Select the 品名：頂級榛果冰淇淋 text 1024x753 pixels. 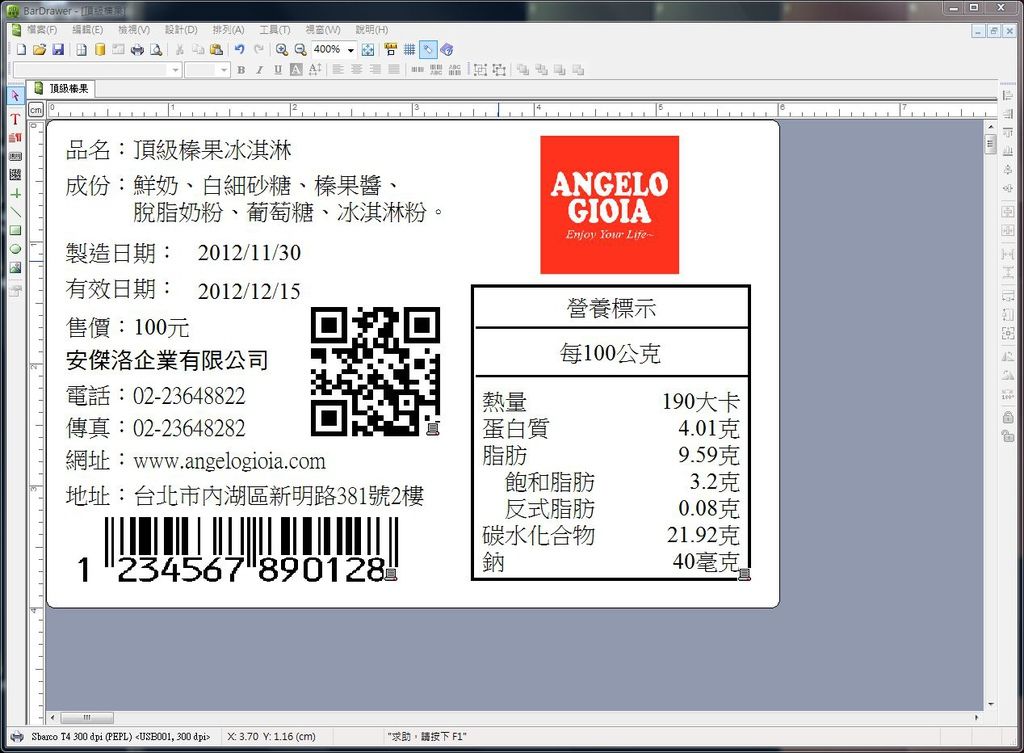[x=178, y=150]
